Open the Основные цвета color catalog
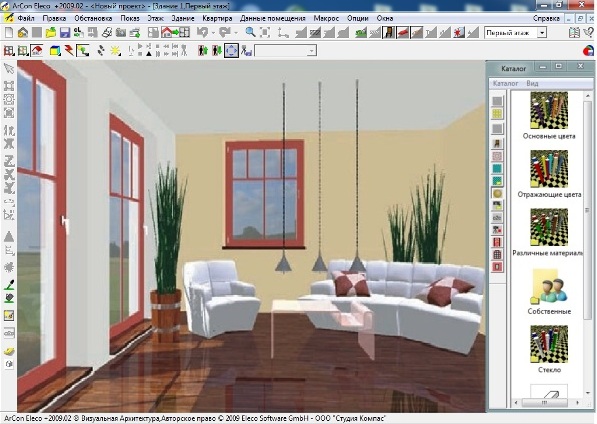 549,115
